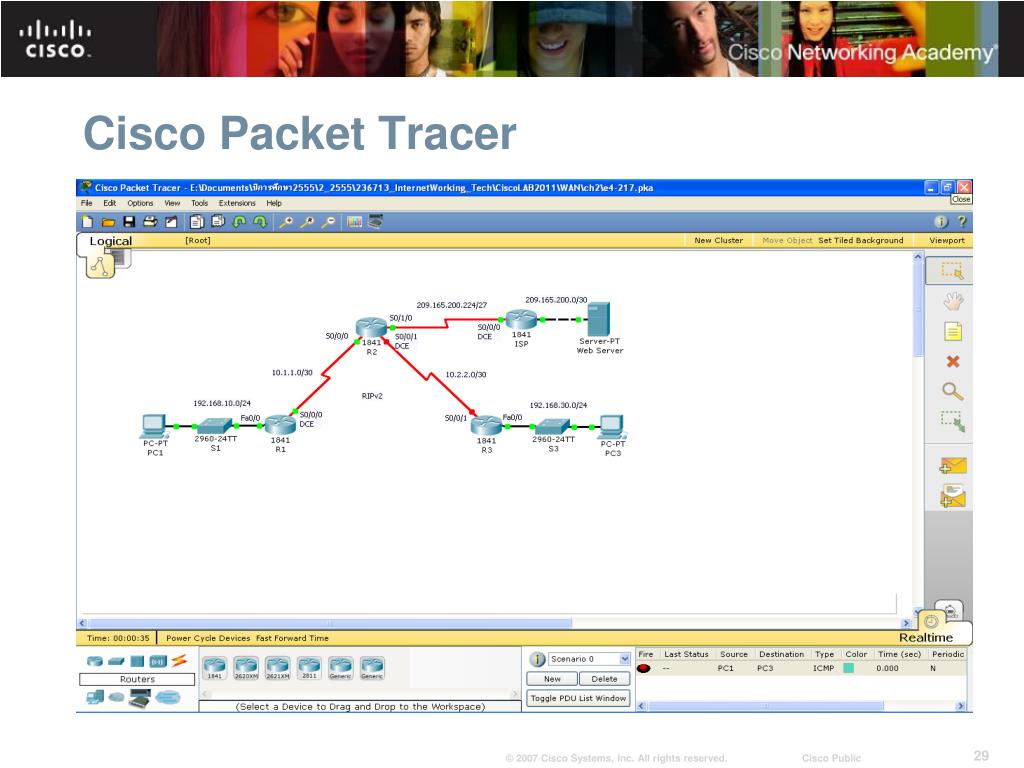Select the End Devices category icon
Image resolution: width=1024 pixels, height=768 pixels.
click(x=95, y=697)
